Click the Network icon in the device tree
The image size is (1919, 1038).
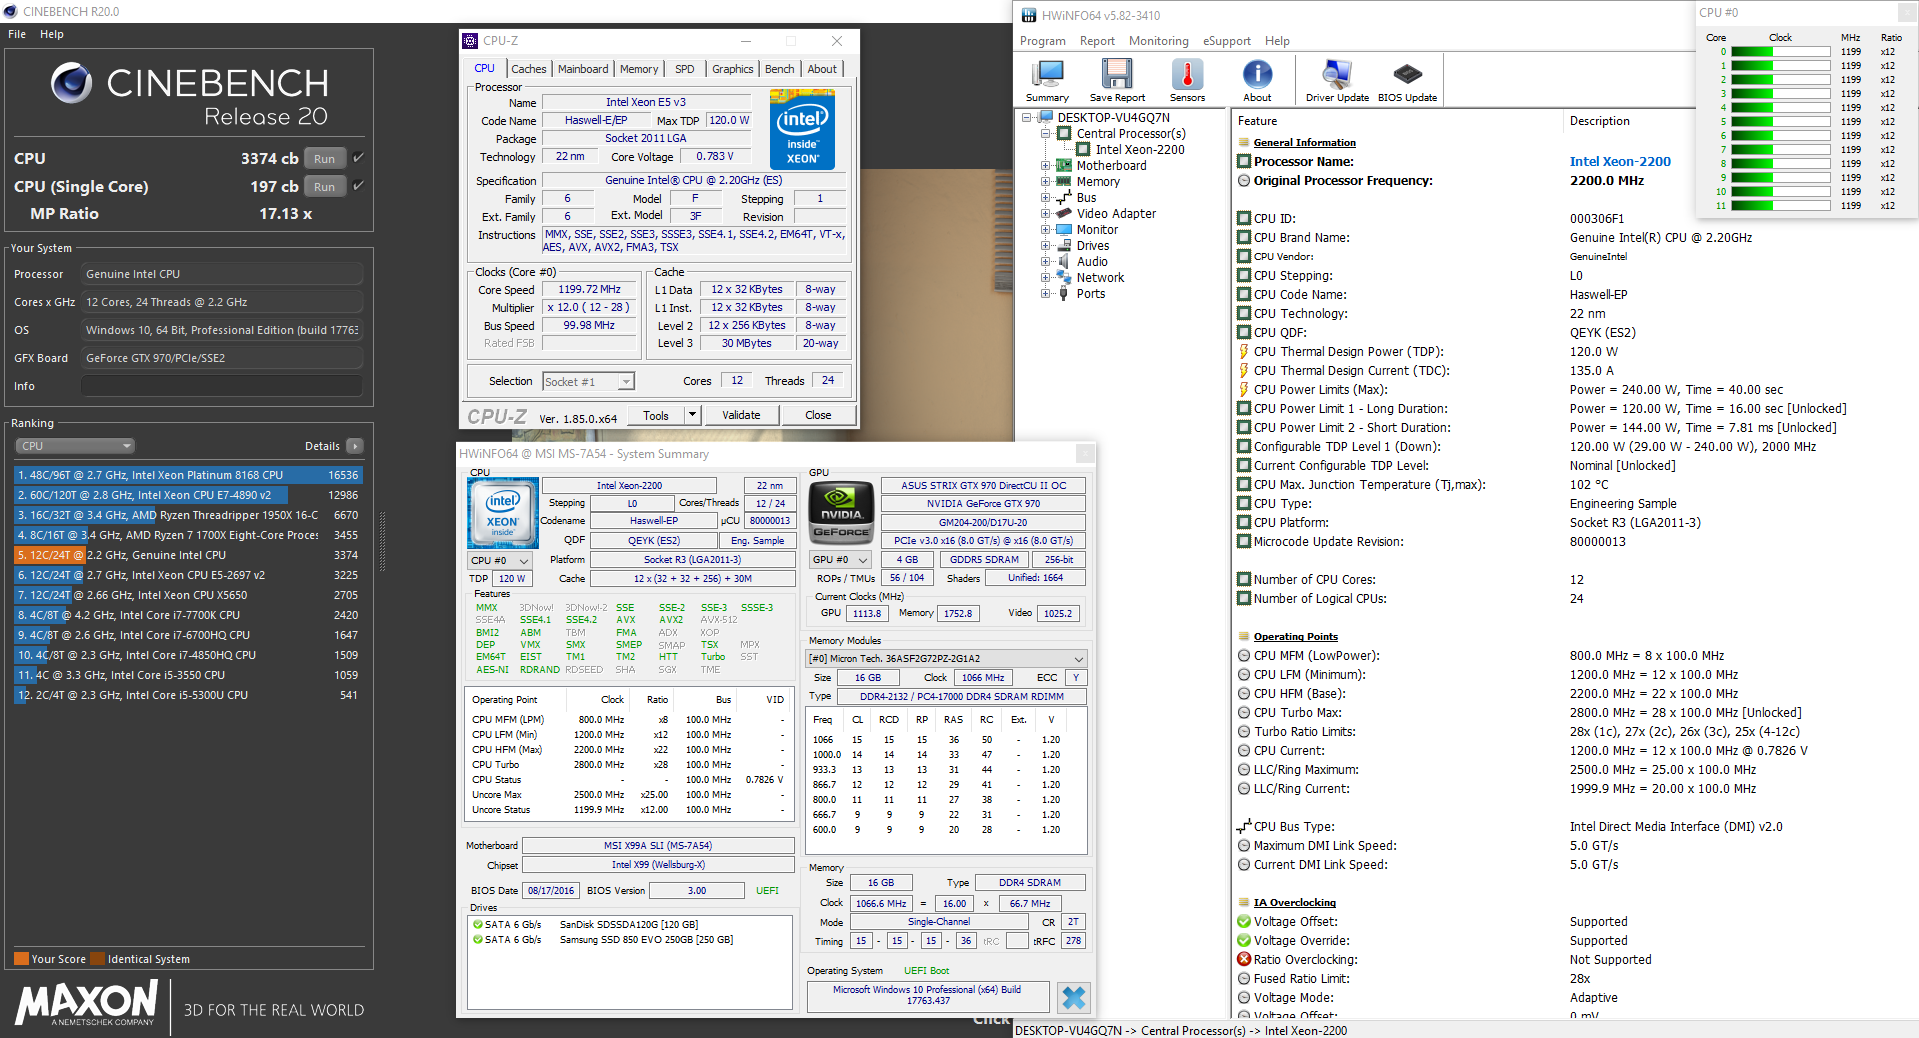click(x=1064, y=278)
